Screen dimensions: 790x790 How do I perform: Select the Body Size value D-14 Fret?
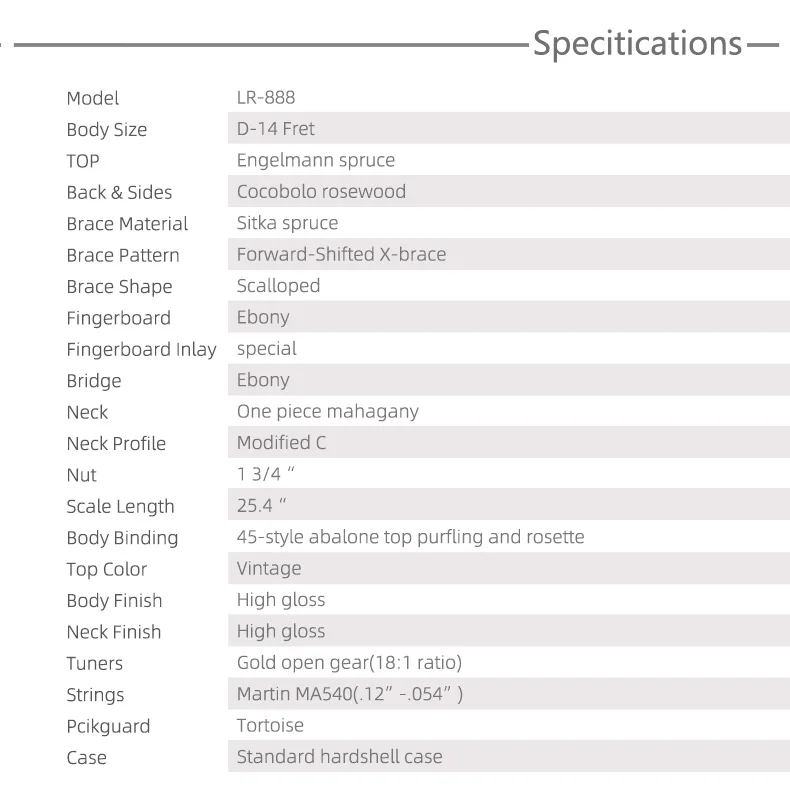276,129
